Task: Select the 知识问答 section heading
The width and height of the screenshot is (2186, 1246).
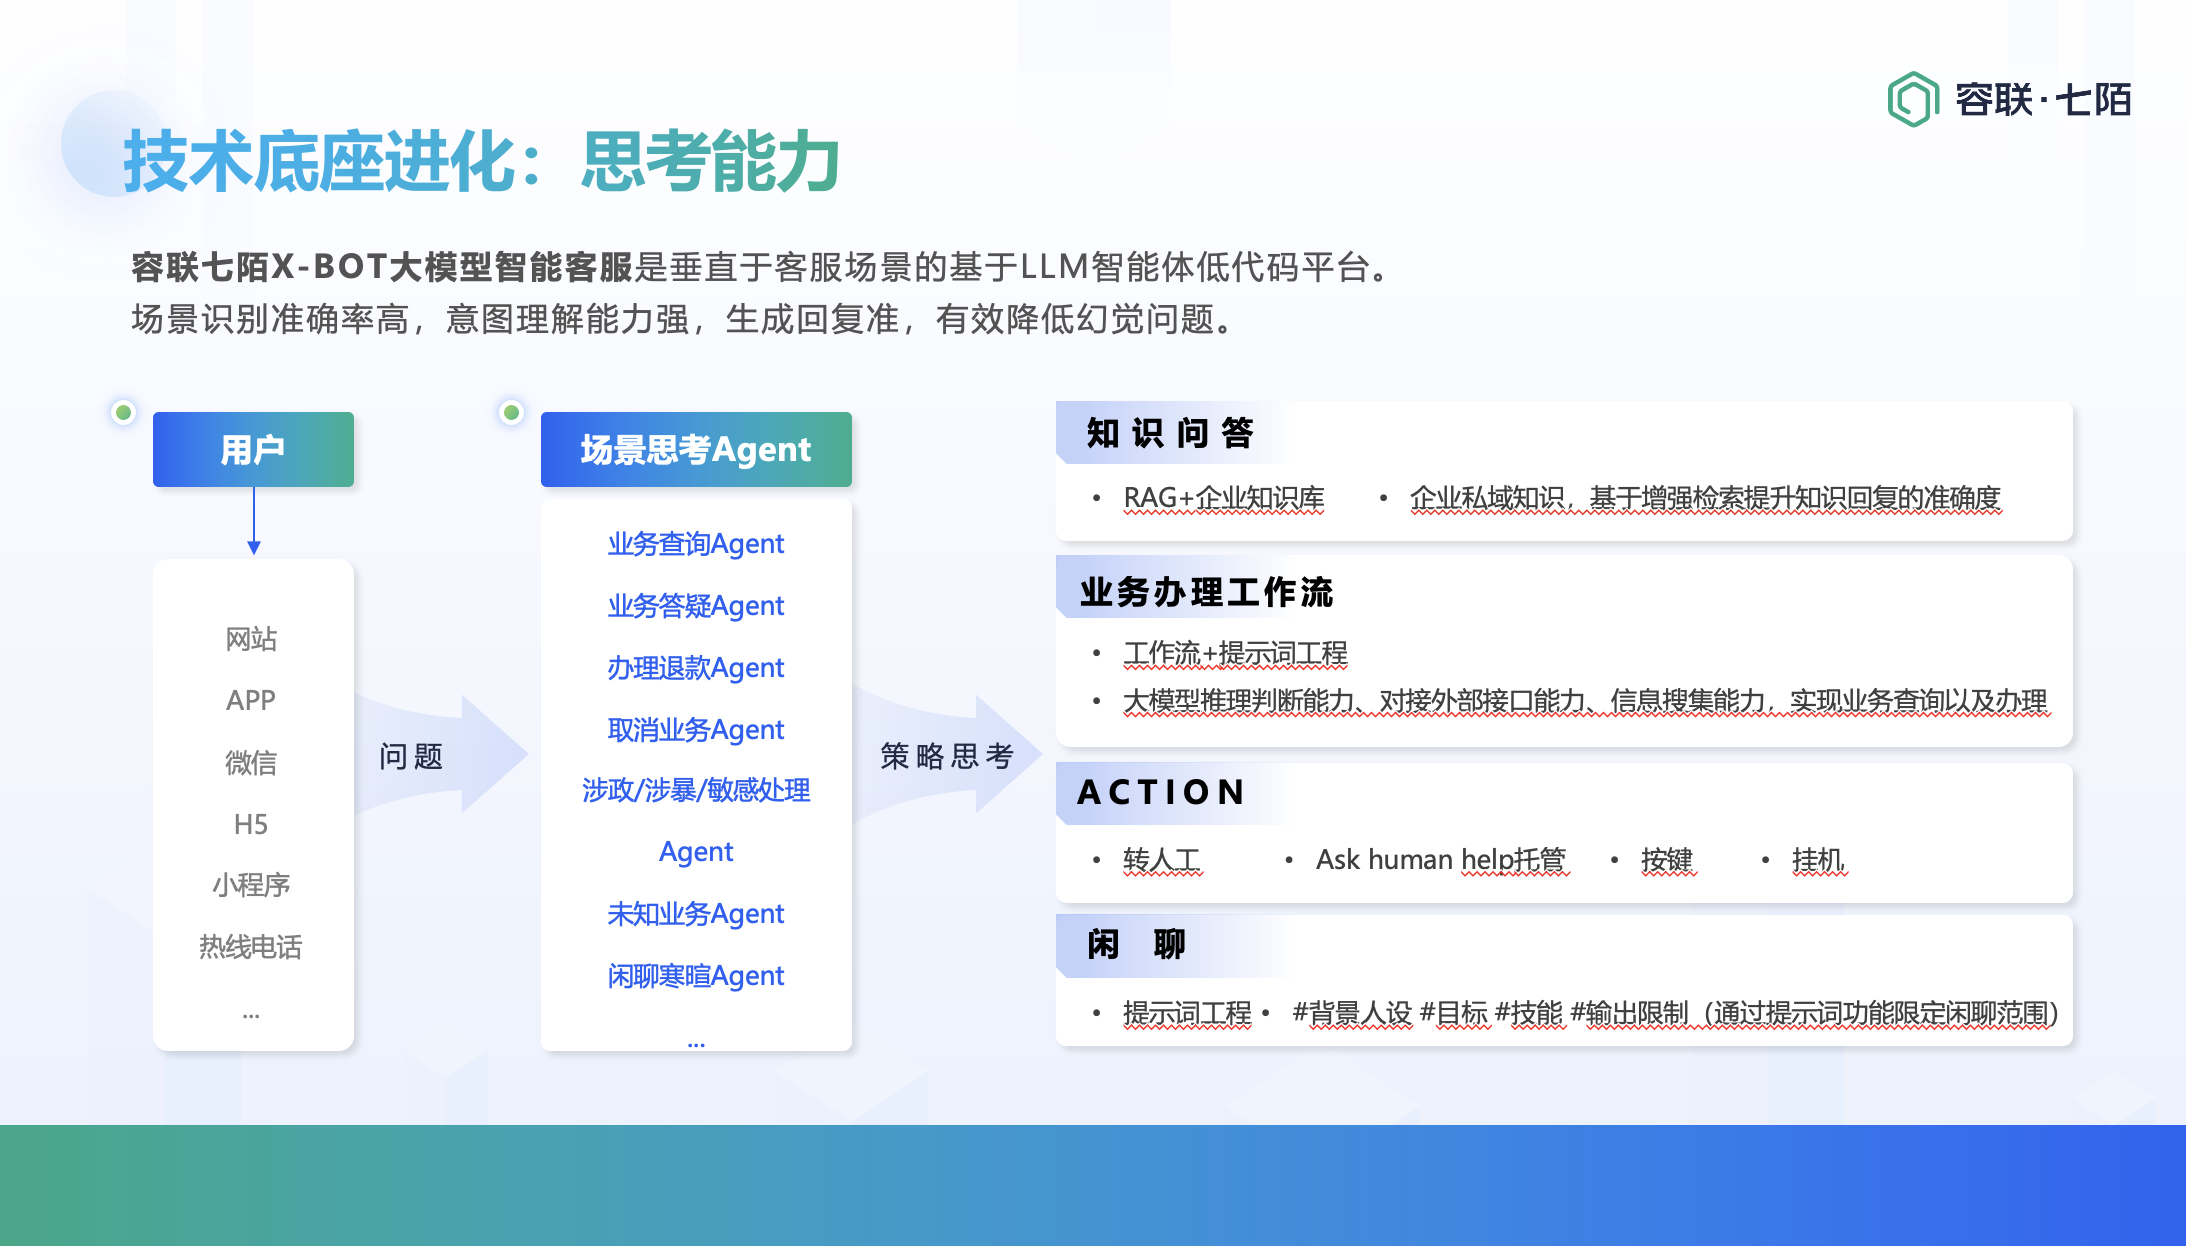Action: 1170,433
